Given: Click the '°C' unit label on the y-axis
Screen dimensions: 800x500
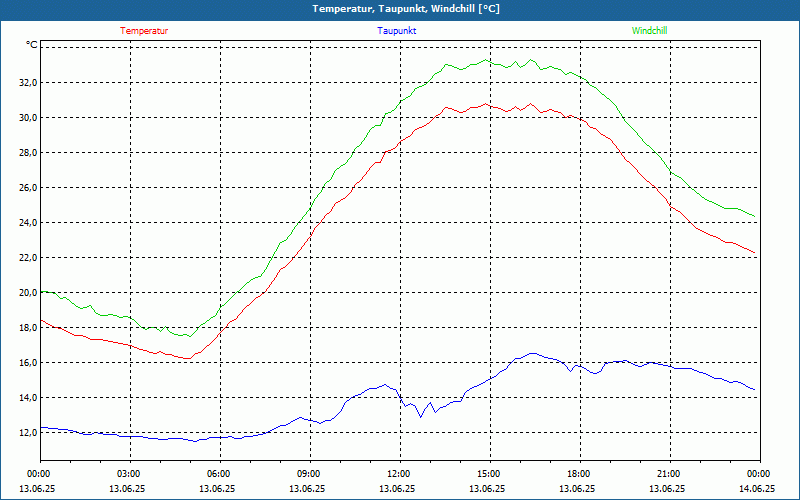Looking at the screenshot, I should [x=32, y=45].
